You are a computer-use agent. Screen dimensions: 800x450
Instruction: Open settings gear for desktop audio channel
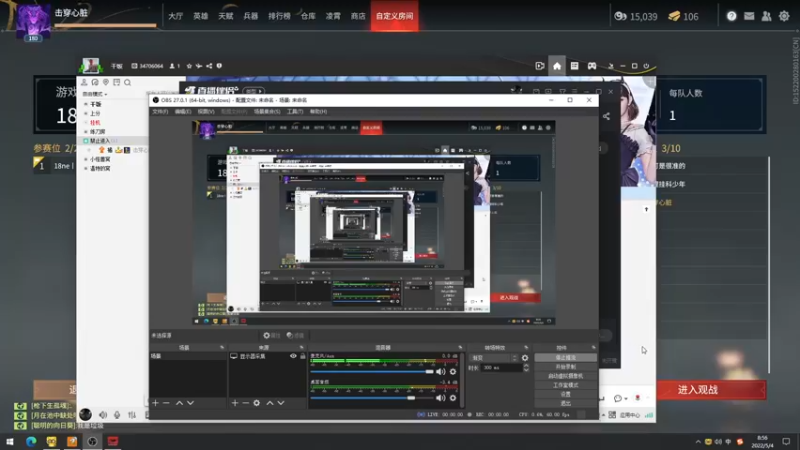453,398
